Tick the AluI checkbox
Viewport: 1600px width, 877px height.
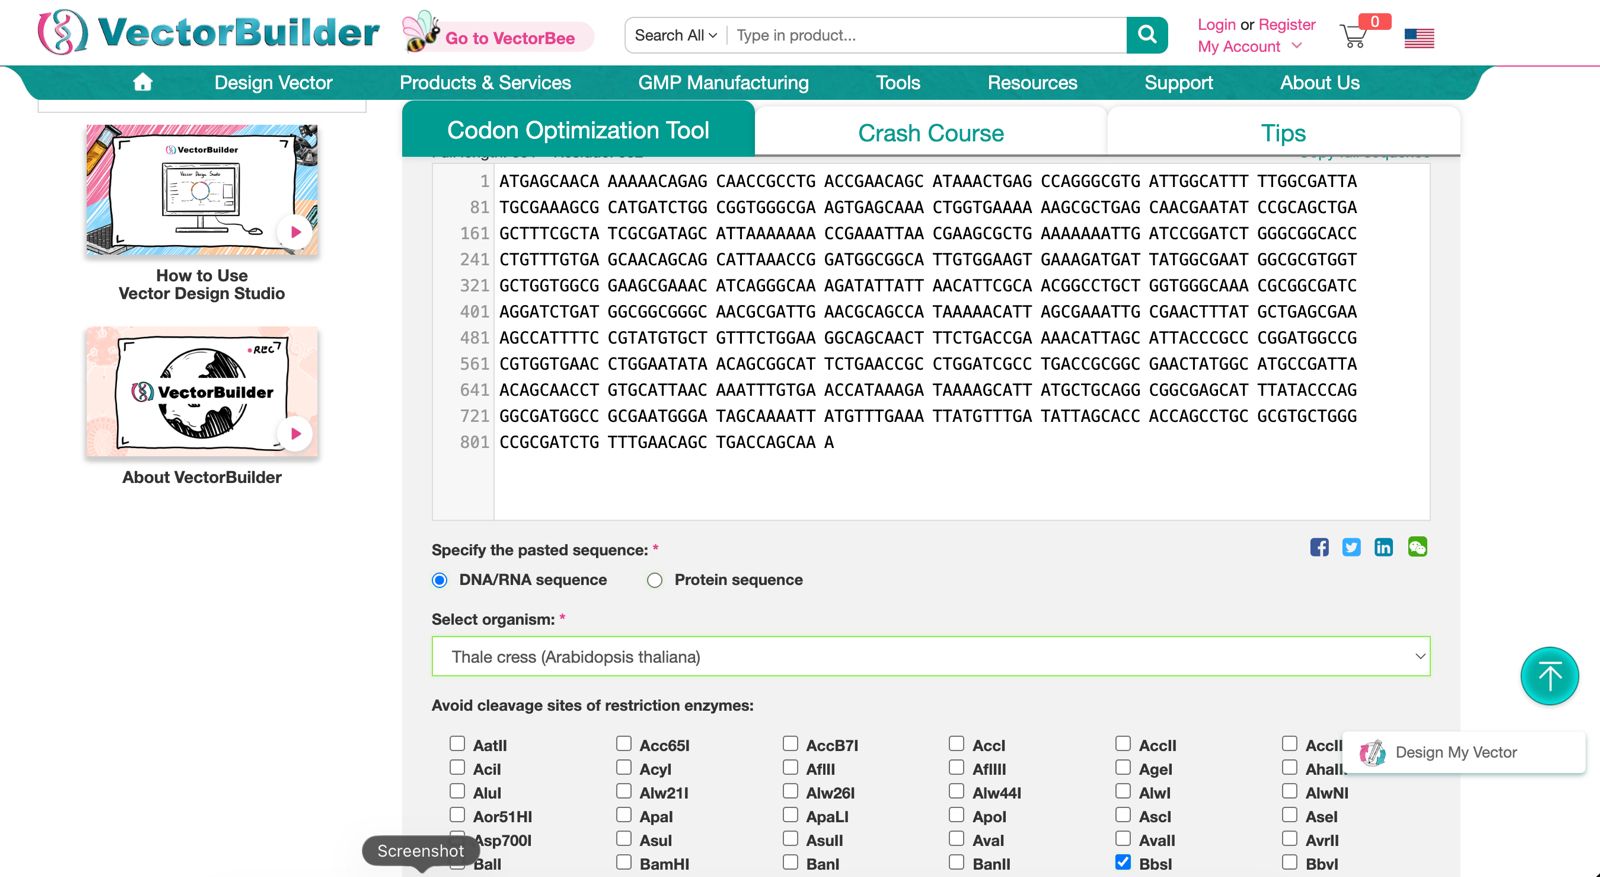coord(457,791)
